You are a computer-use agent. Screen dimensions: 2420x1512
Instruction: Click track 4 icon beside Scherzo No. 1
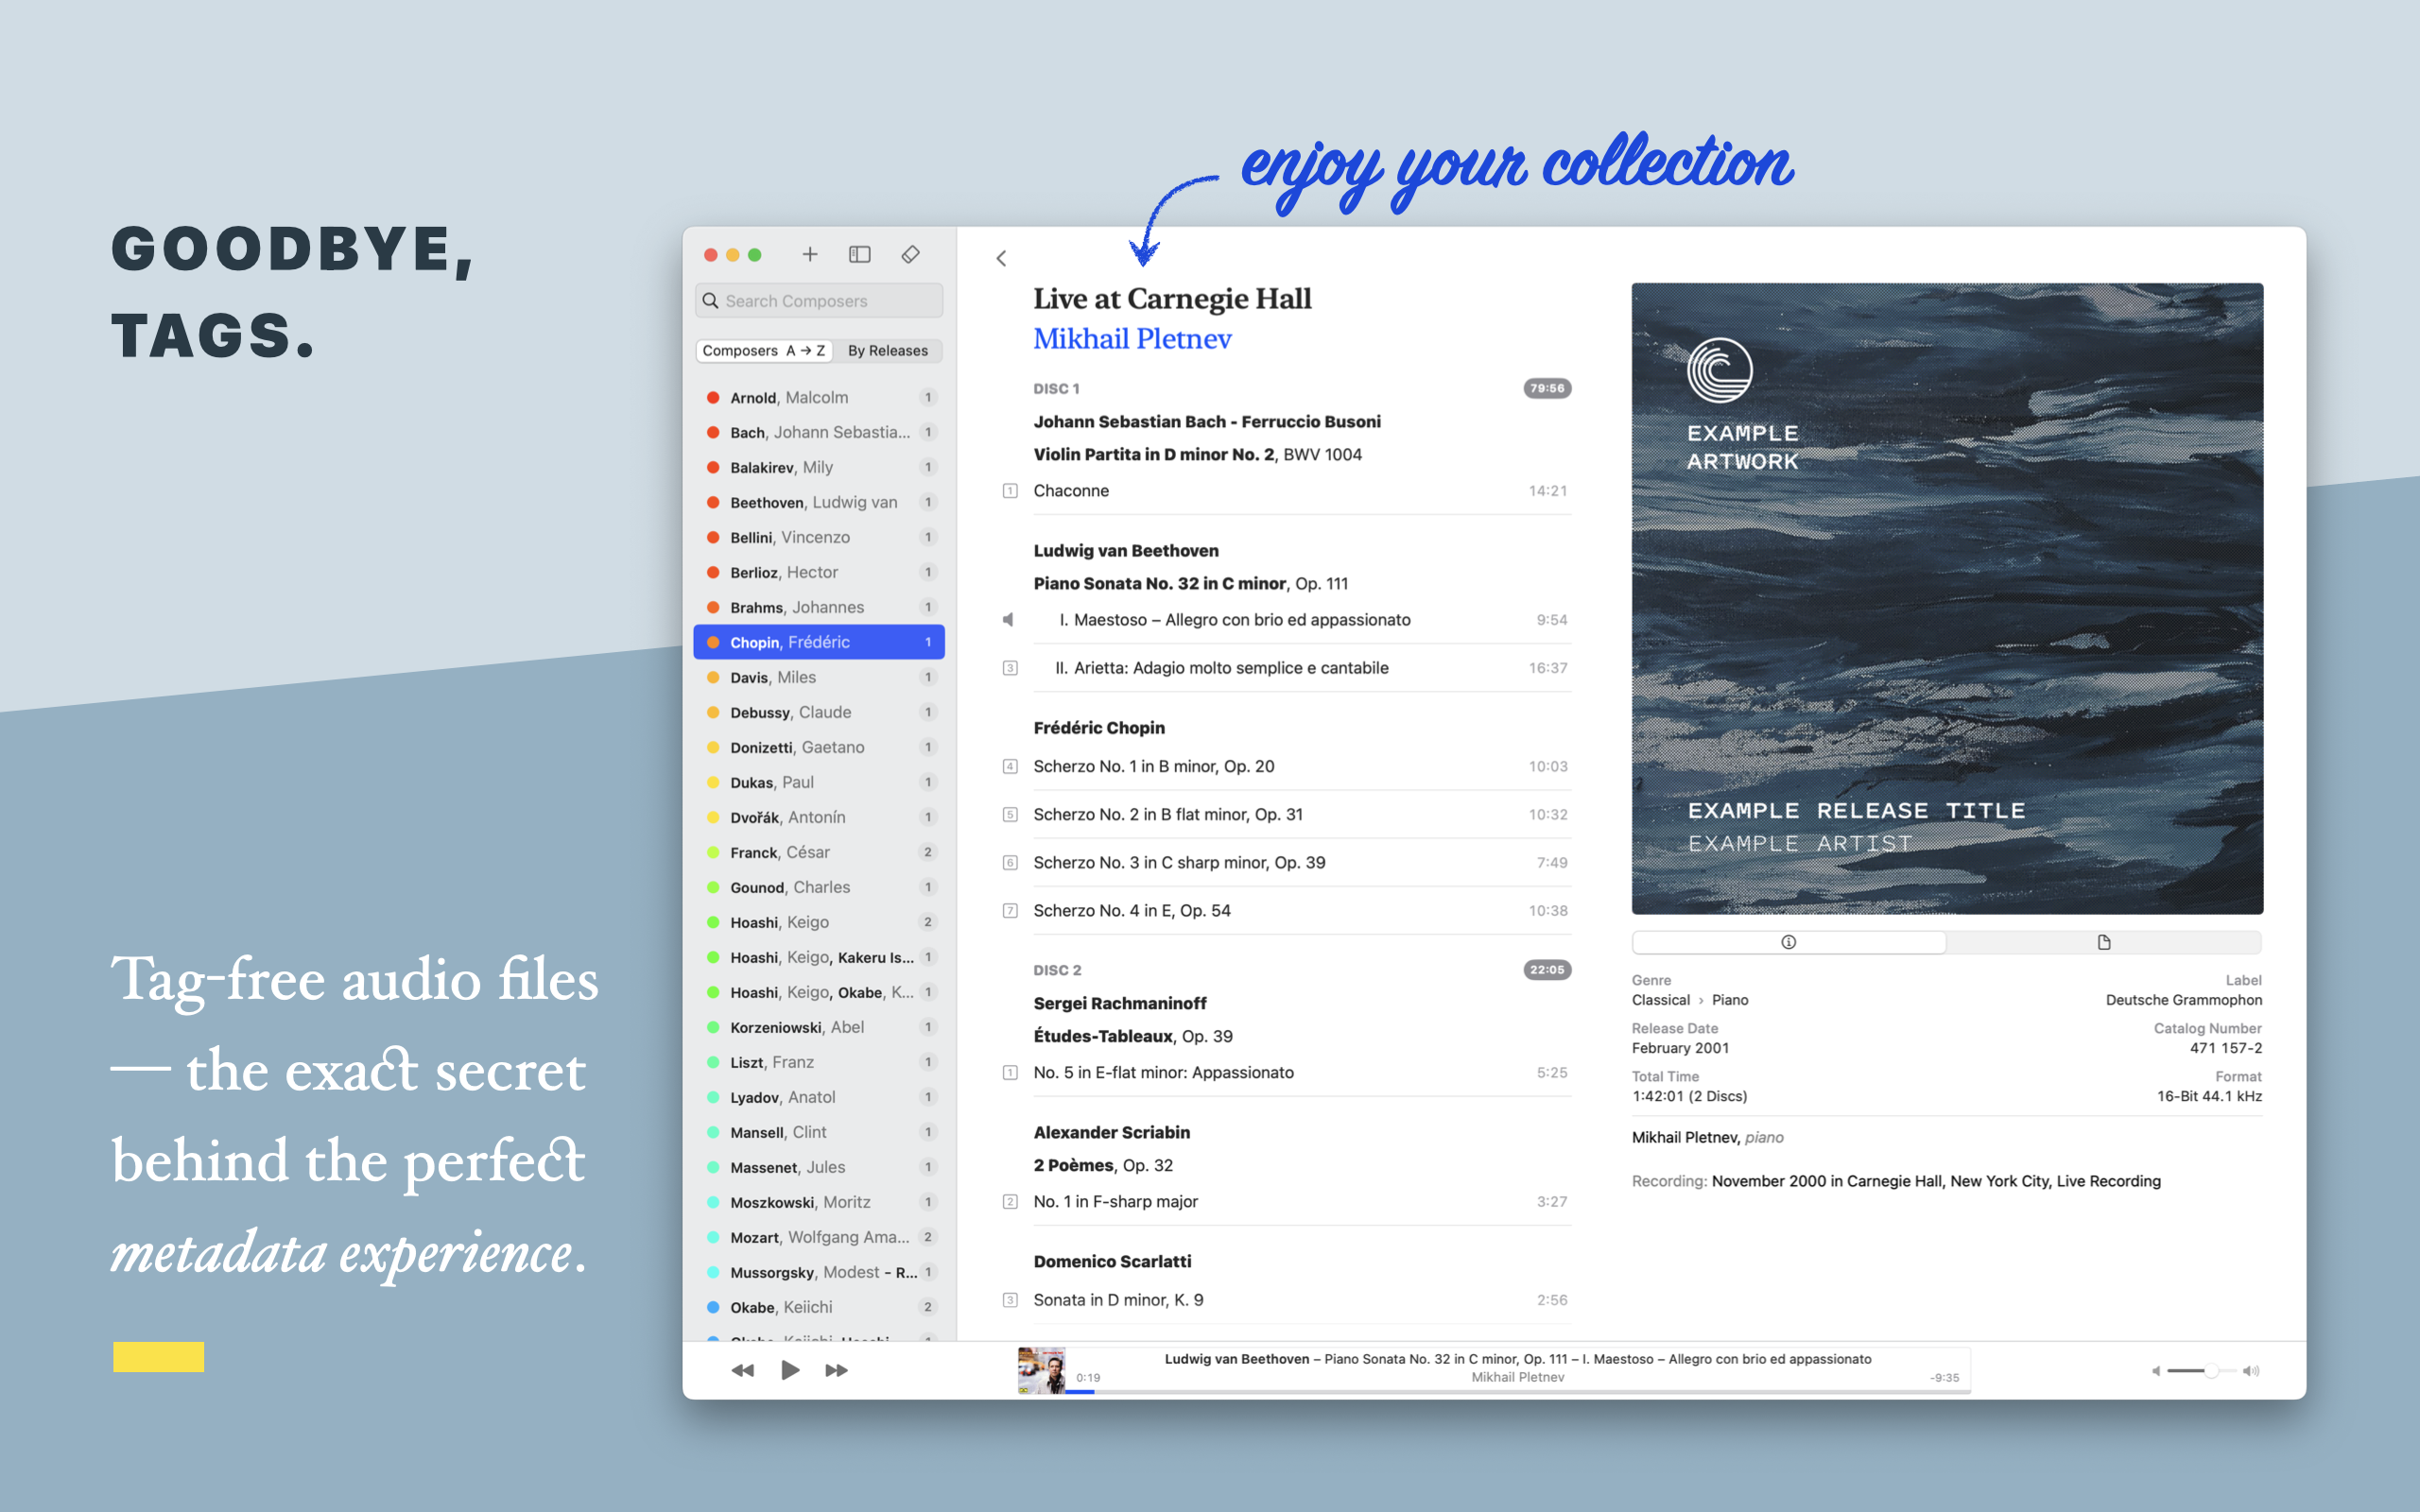click(x=1010, y=767)
